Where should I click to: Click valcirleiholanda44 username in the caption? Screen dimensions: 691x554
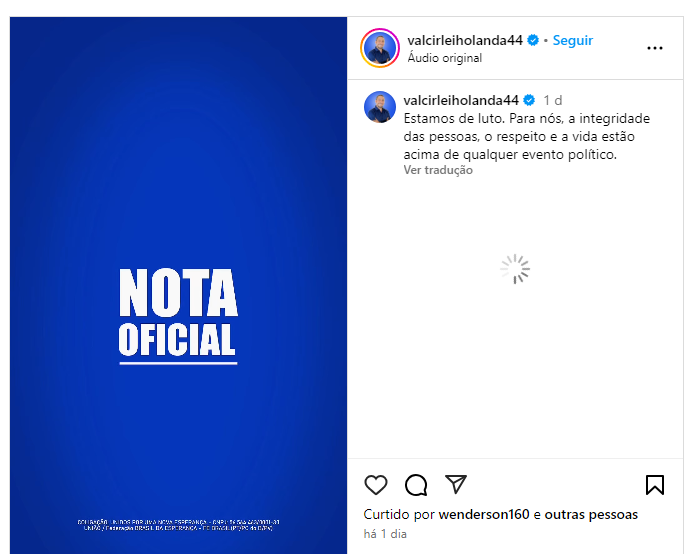point(461,100)
